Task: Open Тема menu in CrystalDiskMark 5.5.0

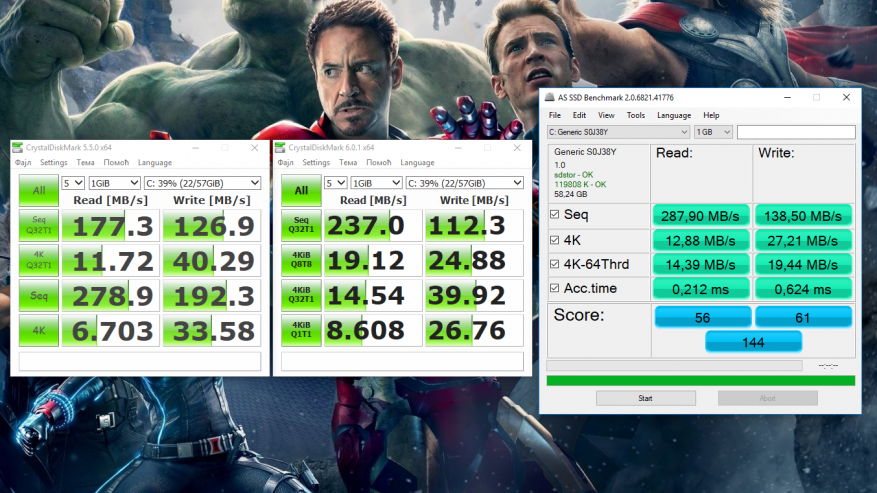Action: point(85,162)
